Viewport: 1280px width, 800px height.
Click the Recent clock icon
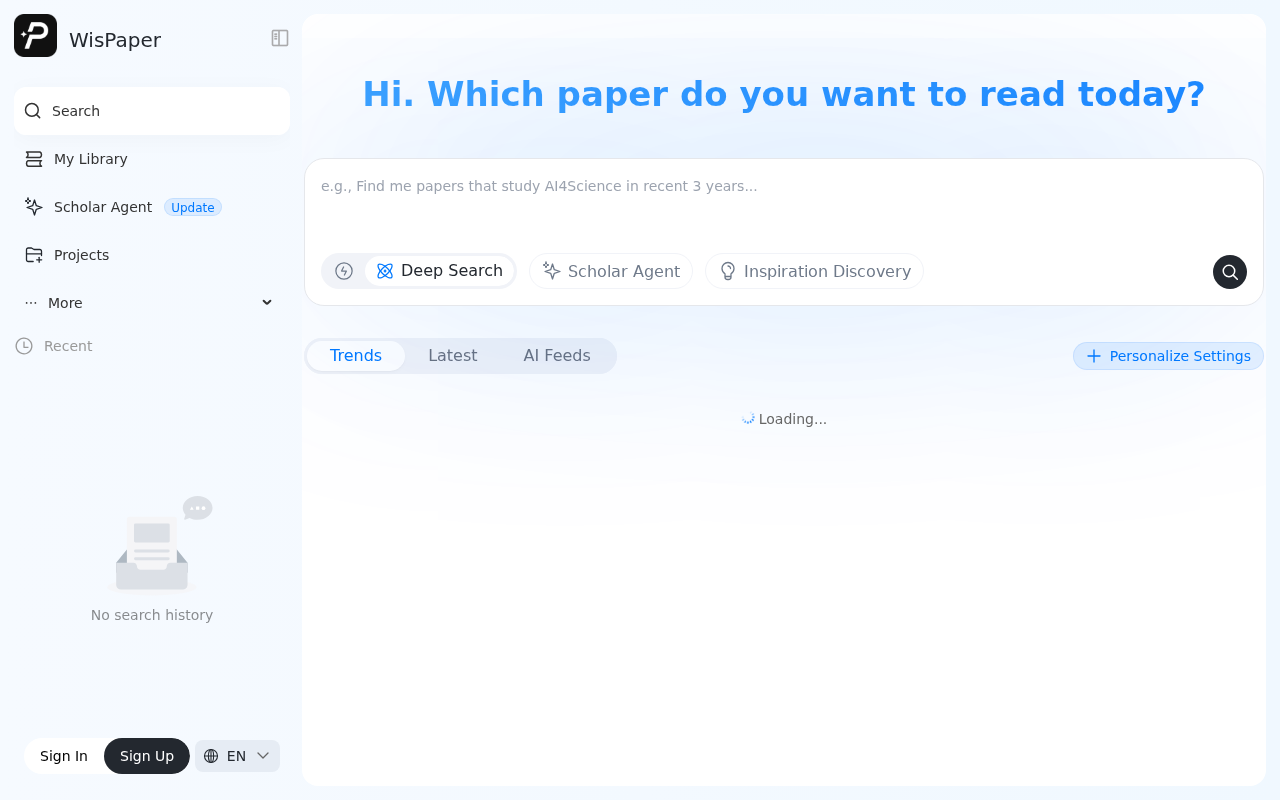(24, 346)
